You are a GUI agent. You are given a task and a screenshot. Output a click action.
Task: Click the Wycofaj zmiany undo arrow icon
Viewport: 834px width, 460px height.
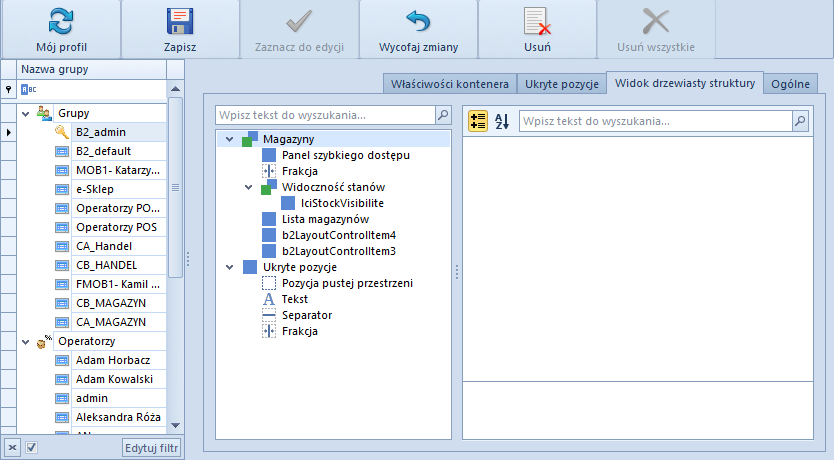[x=418, y=21]
